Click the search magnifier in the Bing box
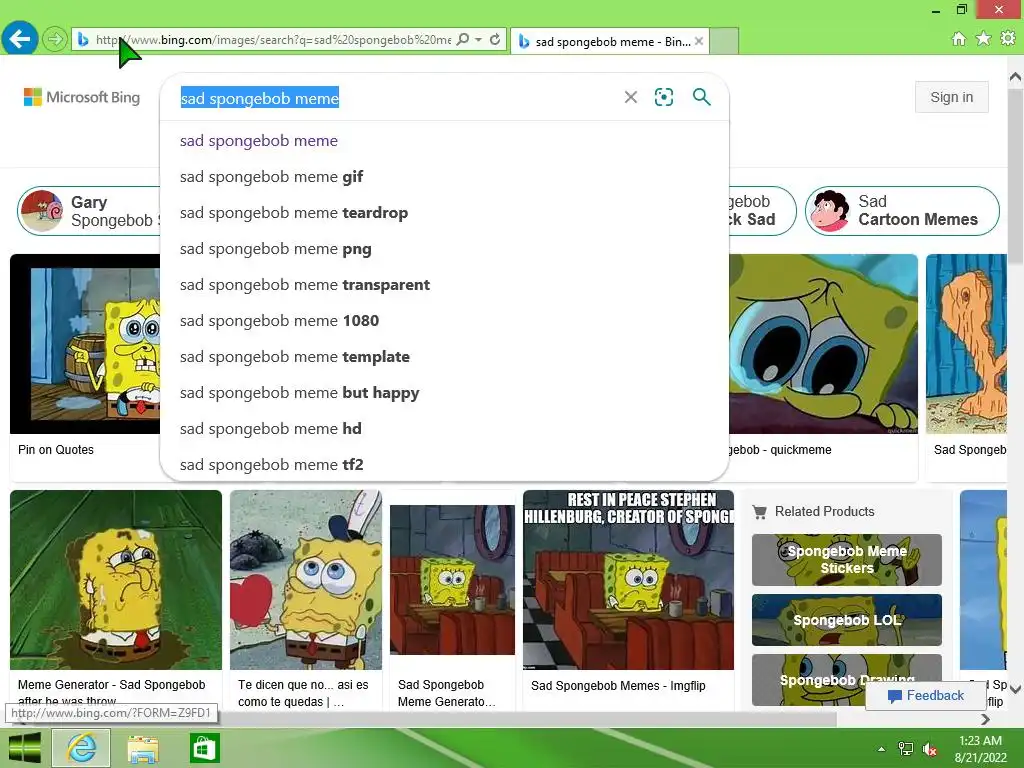Viewport: 1024px width, 768px height. pyautogui.click(x=701, y=97)
